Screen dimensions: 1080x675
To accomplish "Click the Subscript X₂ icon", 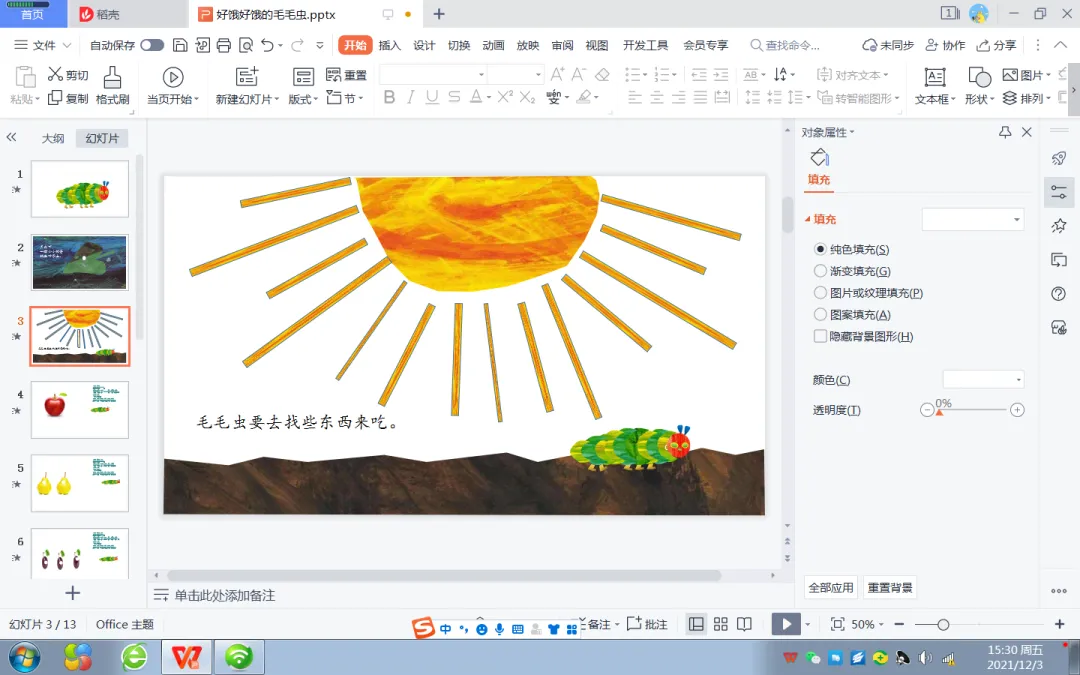I will click(528, 97).
